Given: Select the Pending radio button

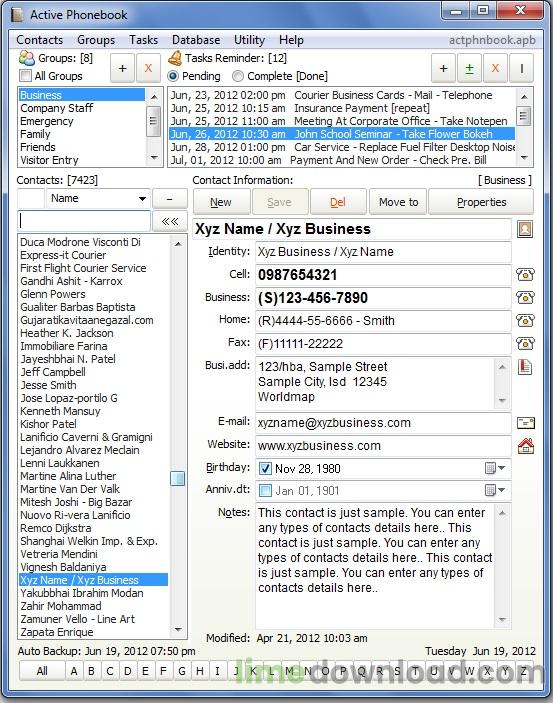Looking at the screenshot, I should [173, 76].
